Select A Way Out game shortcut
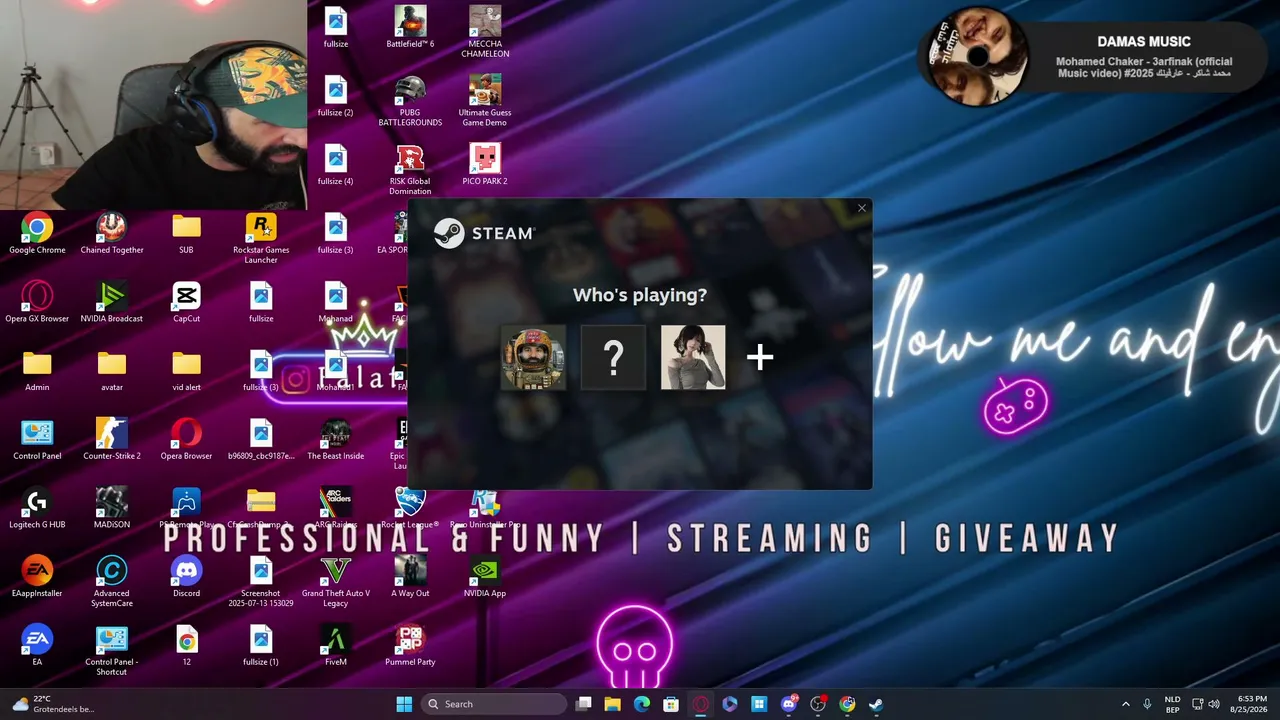 [x=410, y=578]
